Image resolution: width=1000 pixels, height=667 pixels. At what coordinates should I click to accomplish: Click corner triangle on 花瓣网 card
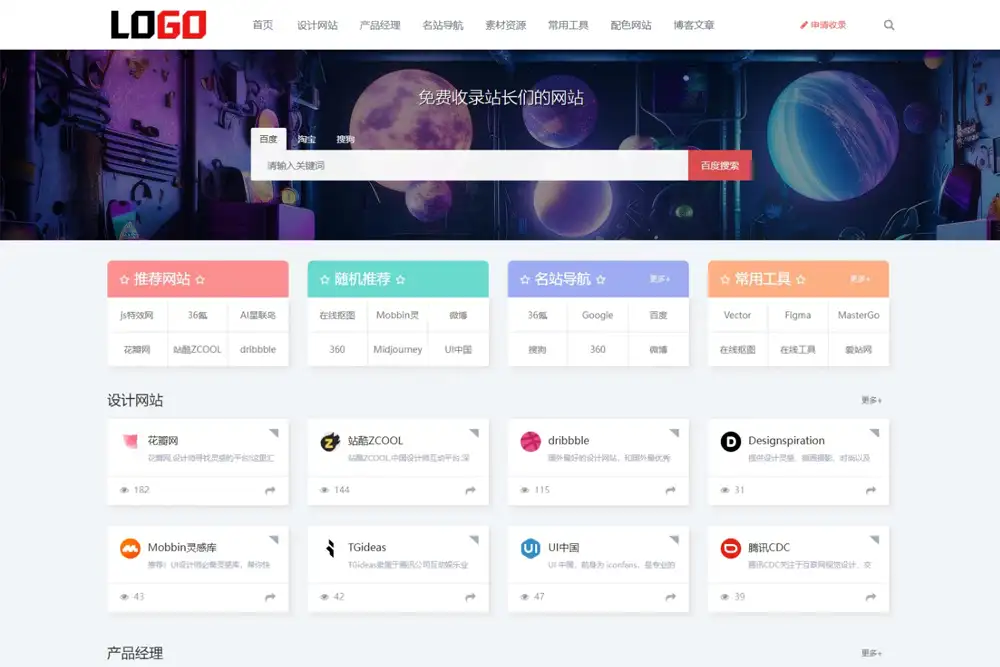(274, 433)
